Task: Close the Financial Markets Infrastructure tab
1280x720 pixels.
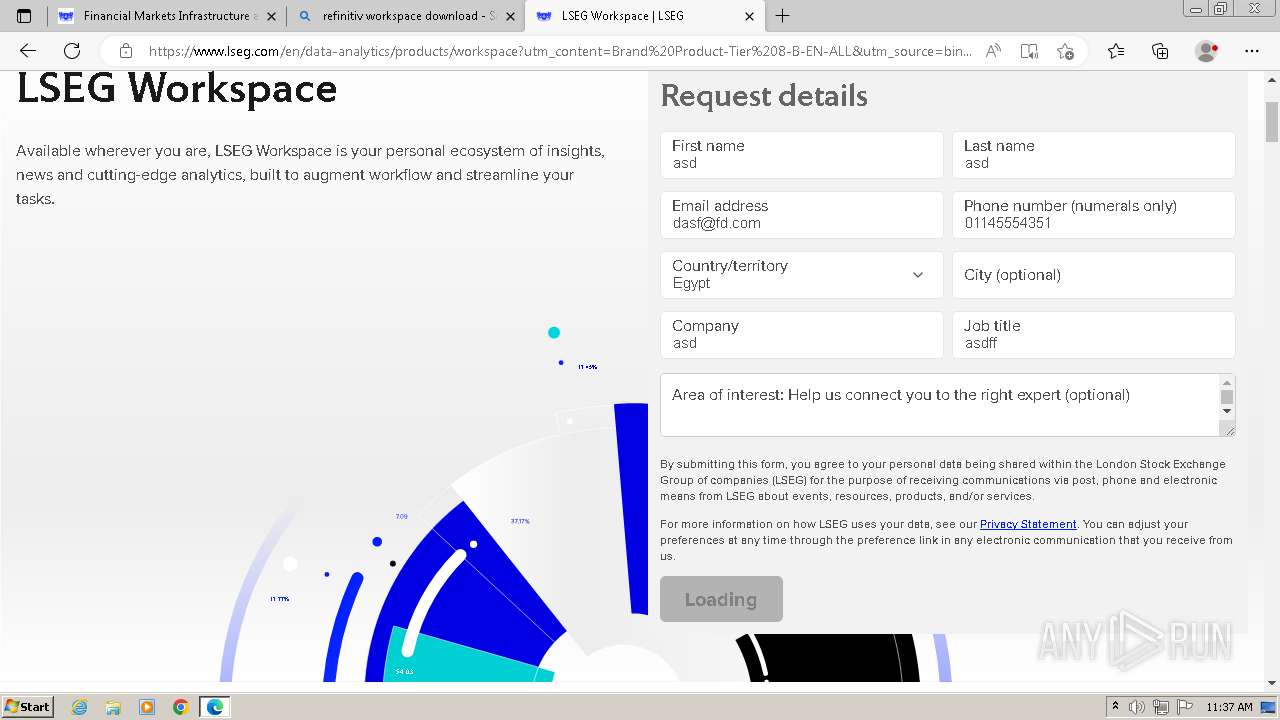Action: pyautogui.click(x=271, y=16)
